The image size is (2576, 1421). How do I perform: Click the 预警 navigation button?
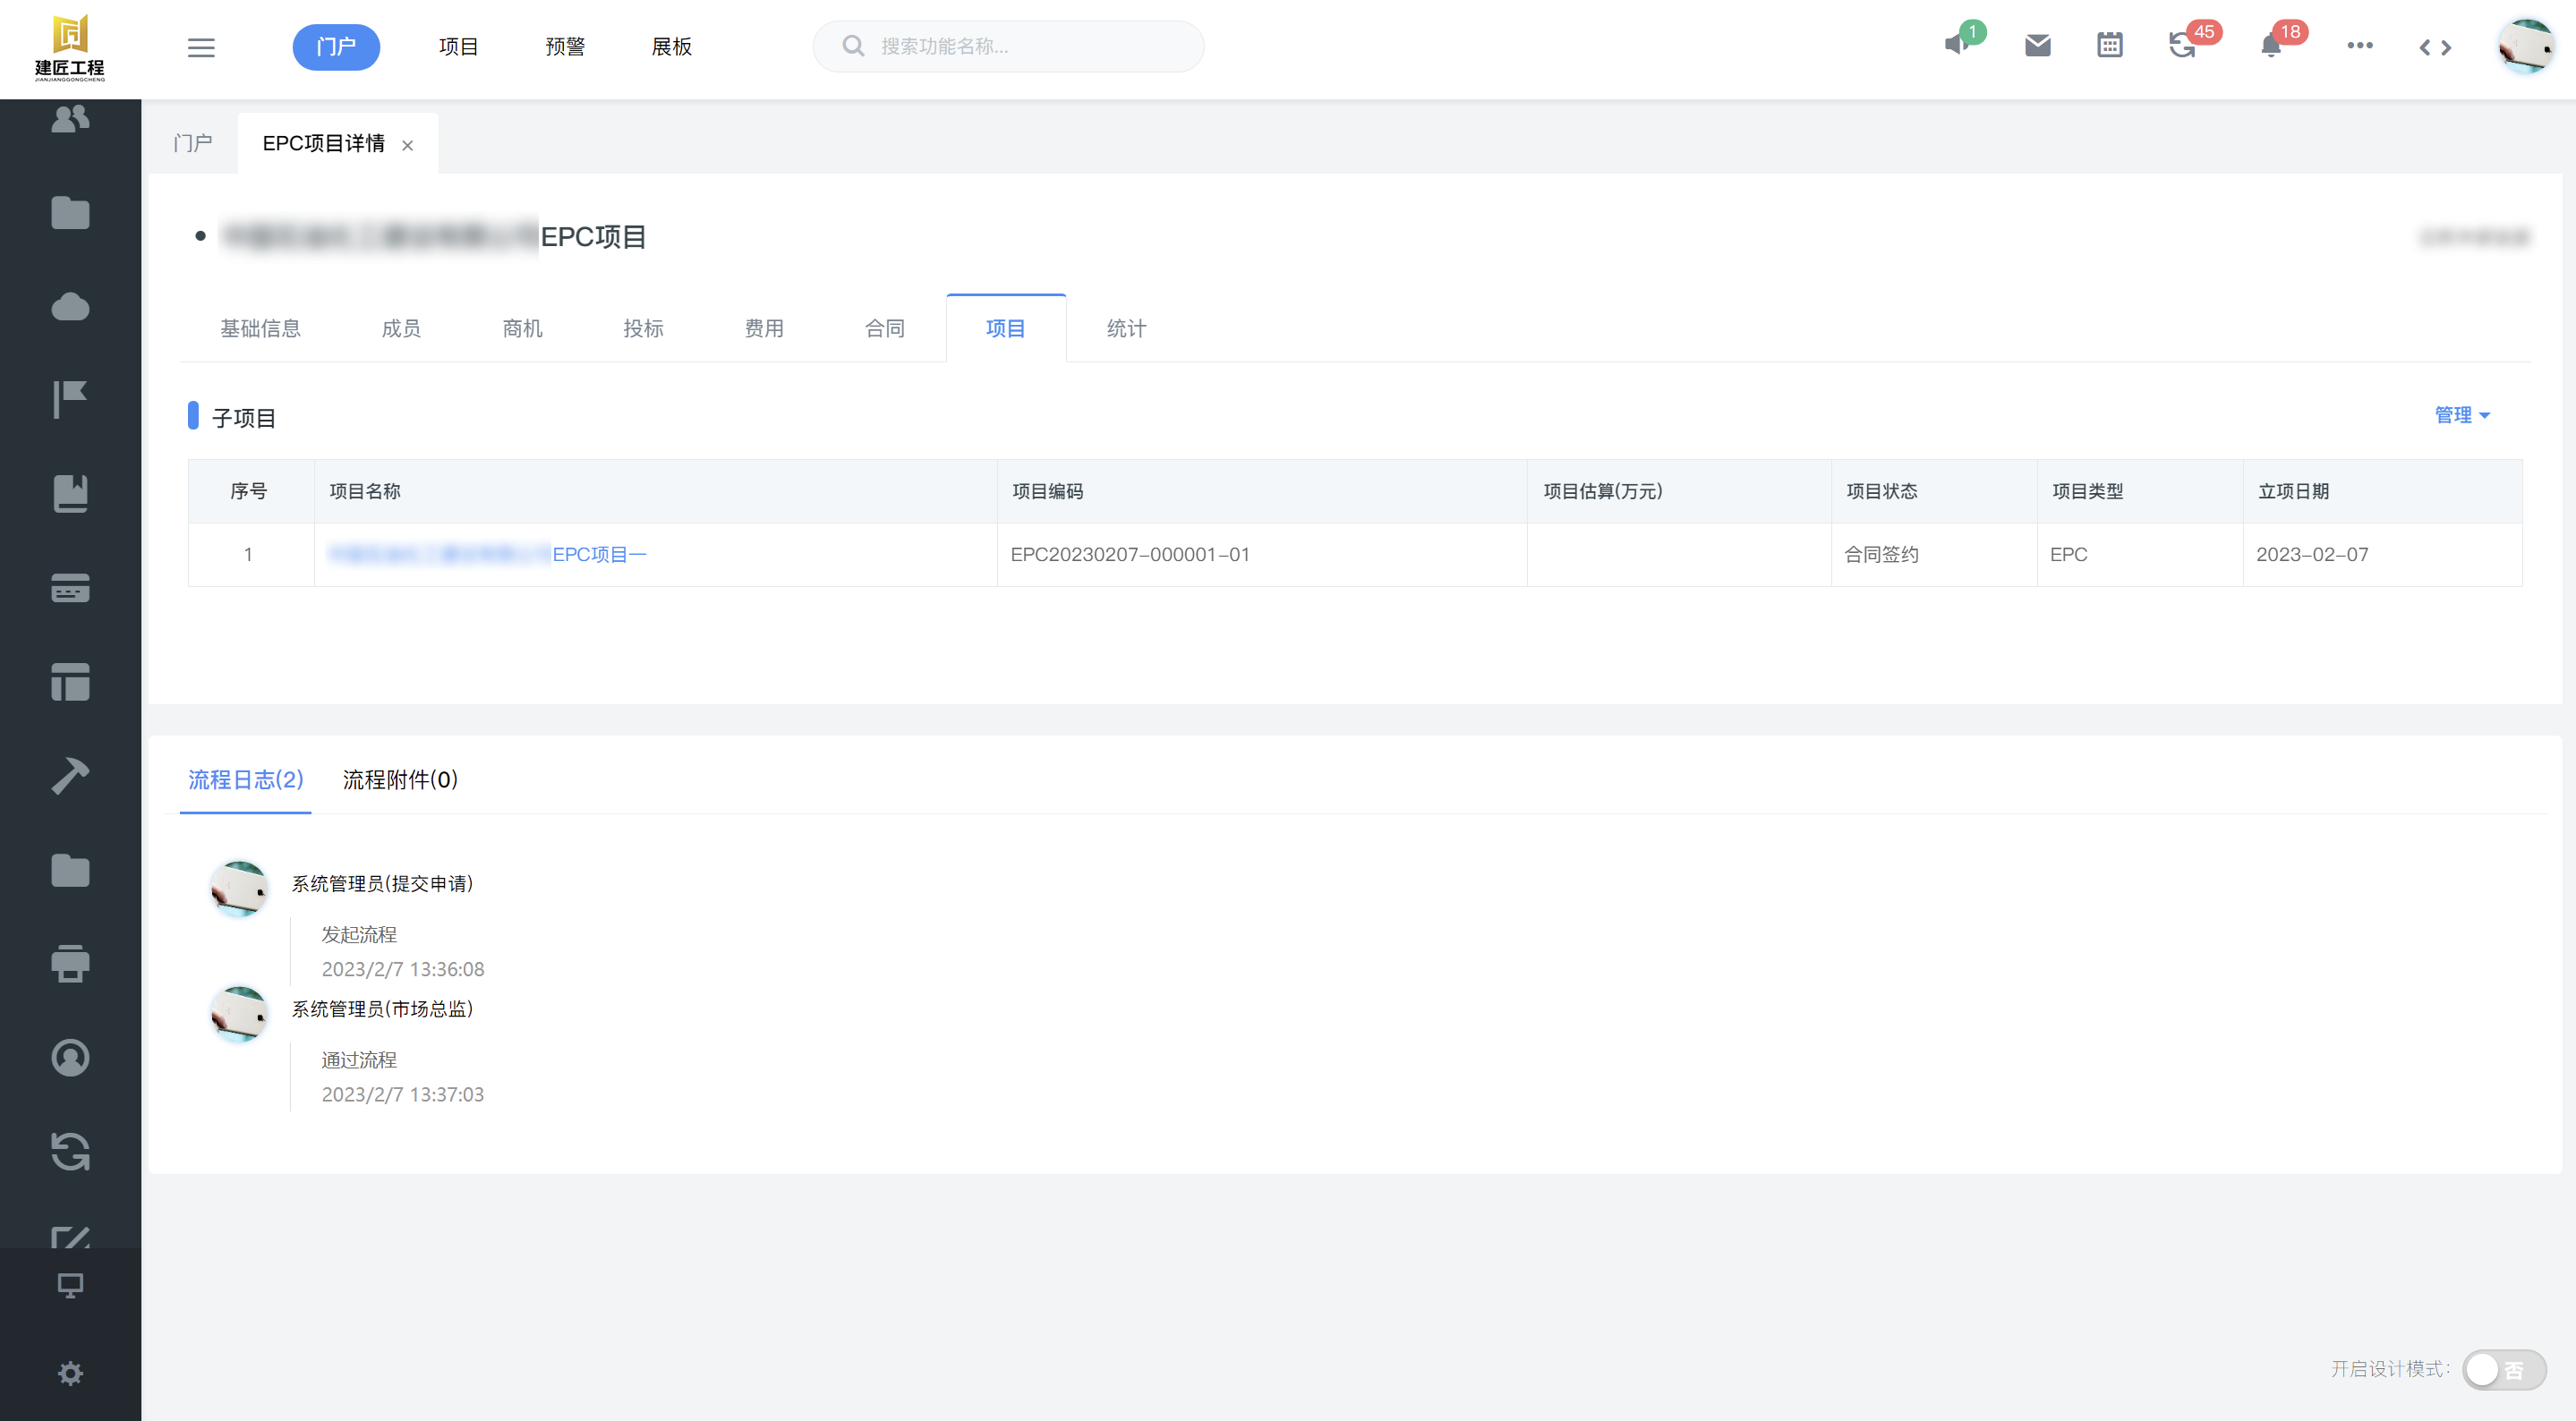565,47
